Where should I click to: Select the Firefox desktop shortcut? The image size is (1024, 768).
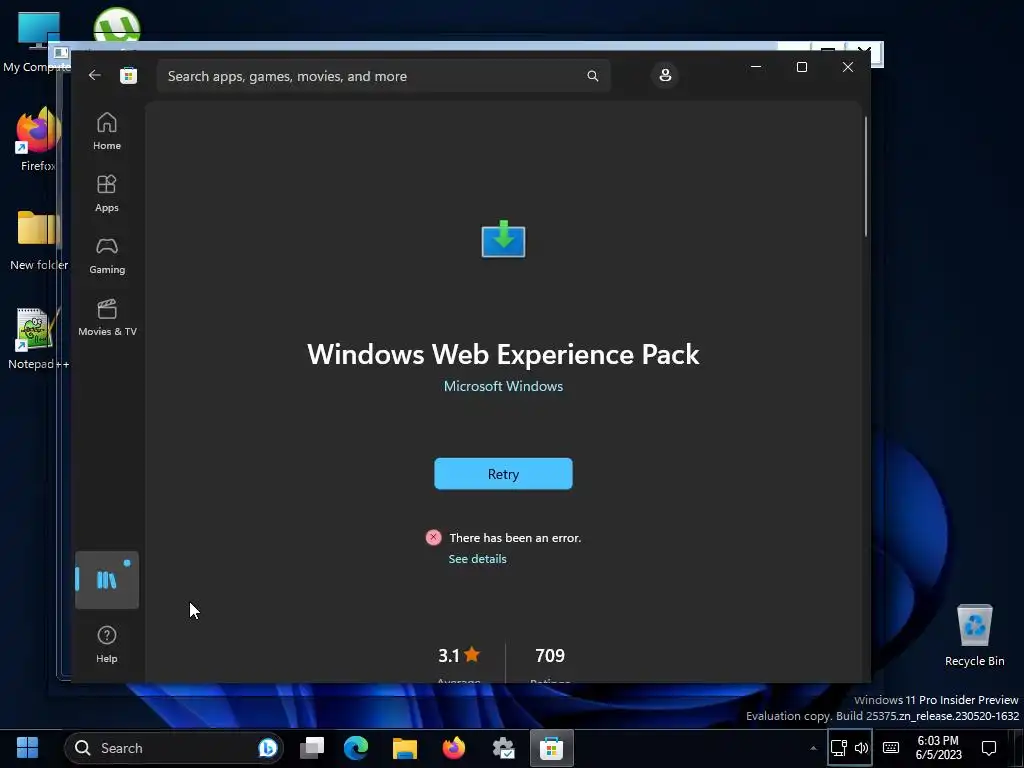[38, 140]
